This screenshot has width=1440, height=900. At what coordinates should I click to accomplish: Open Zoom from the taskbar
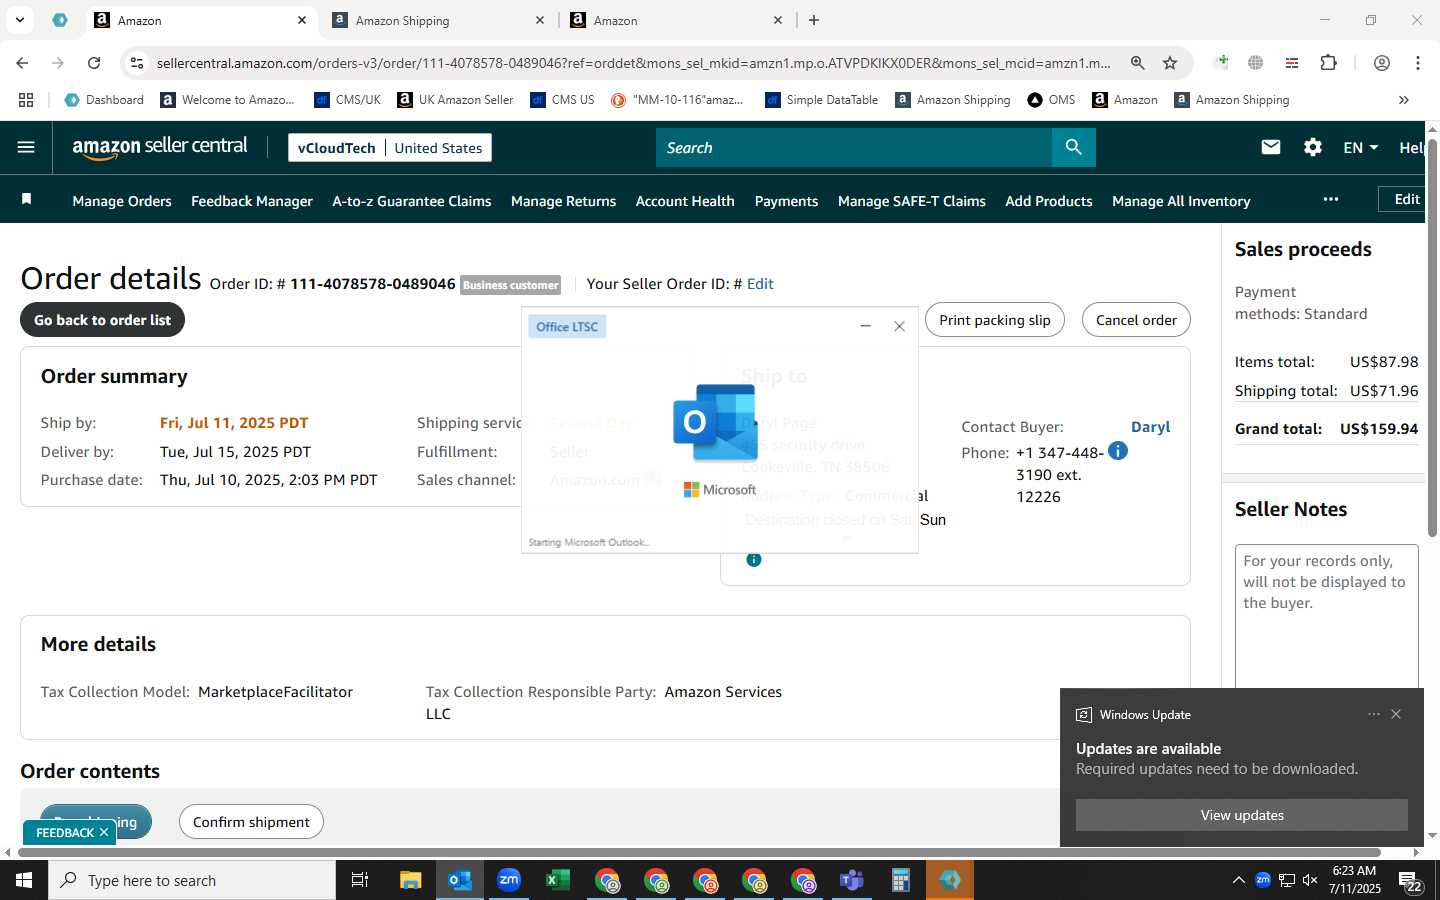pyautogui.click(x=509, y=880)
